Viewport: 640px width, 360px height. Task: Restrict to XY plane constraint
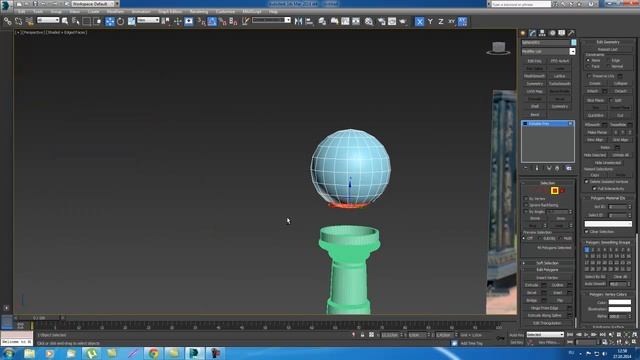coord(451,22)
